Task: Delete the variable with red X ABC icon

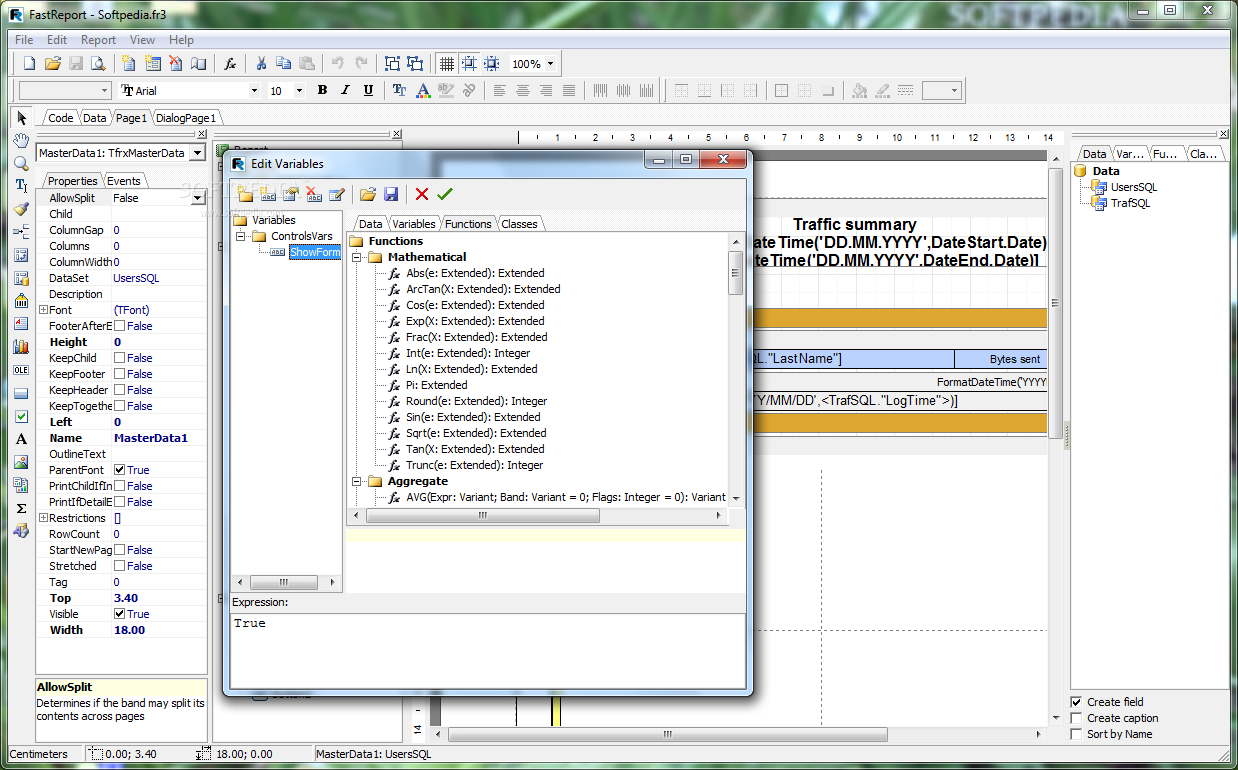Action: coord(314,194)
